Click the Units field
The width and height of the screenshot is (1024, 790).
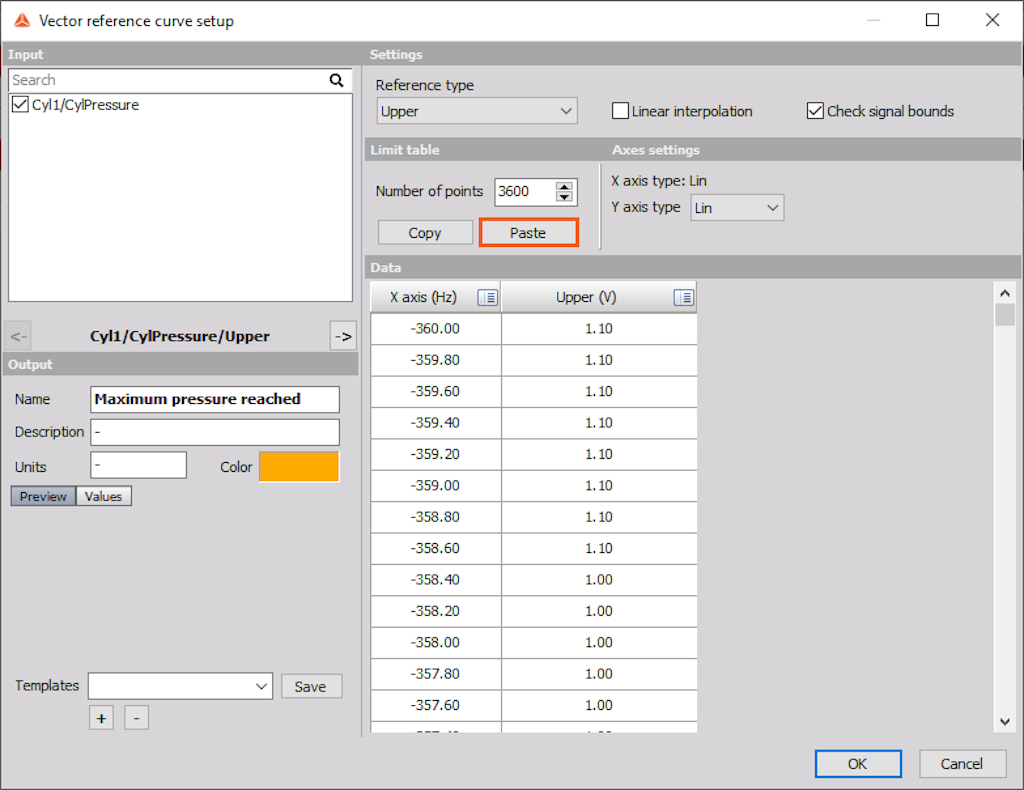138,466
